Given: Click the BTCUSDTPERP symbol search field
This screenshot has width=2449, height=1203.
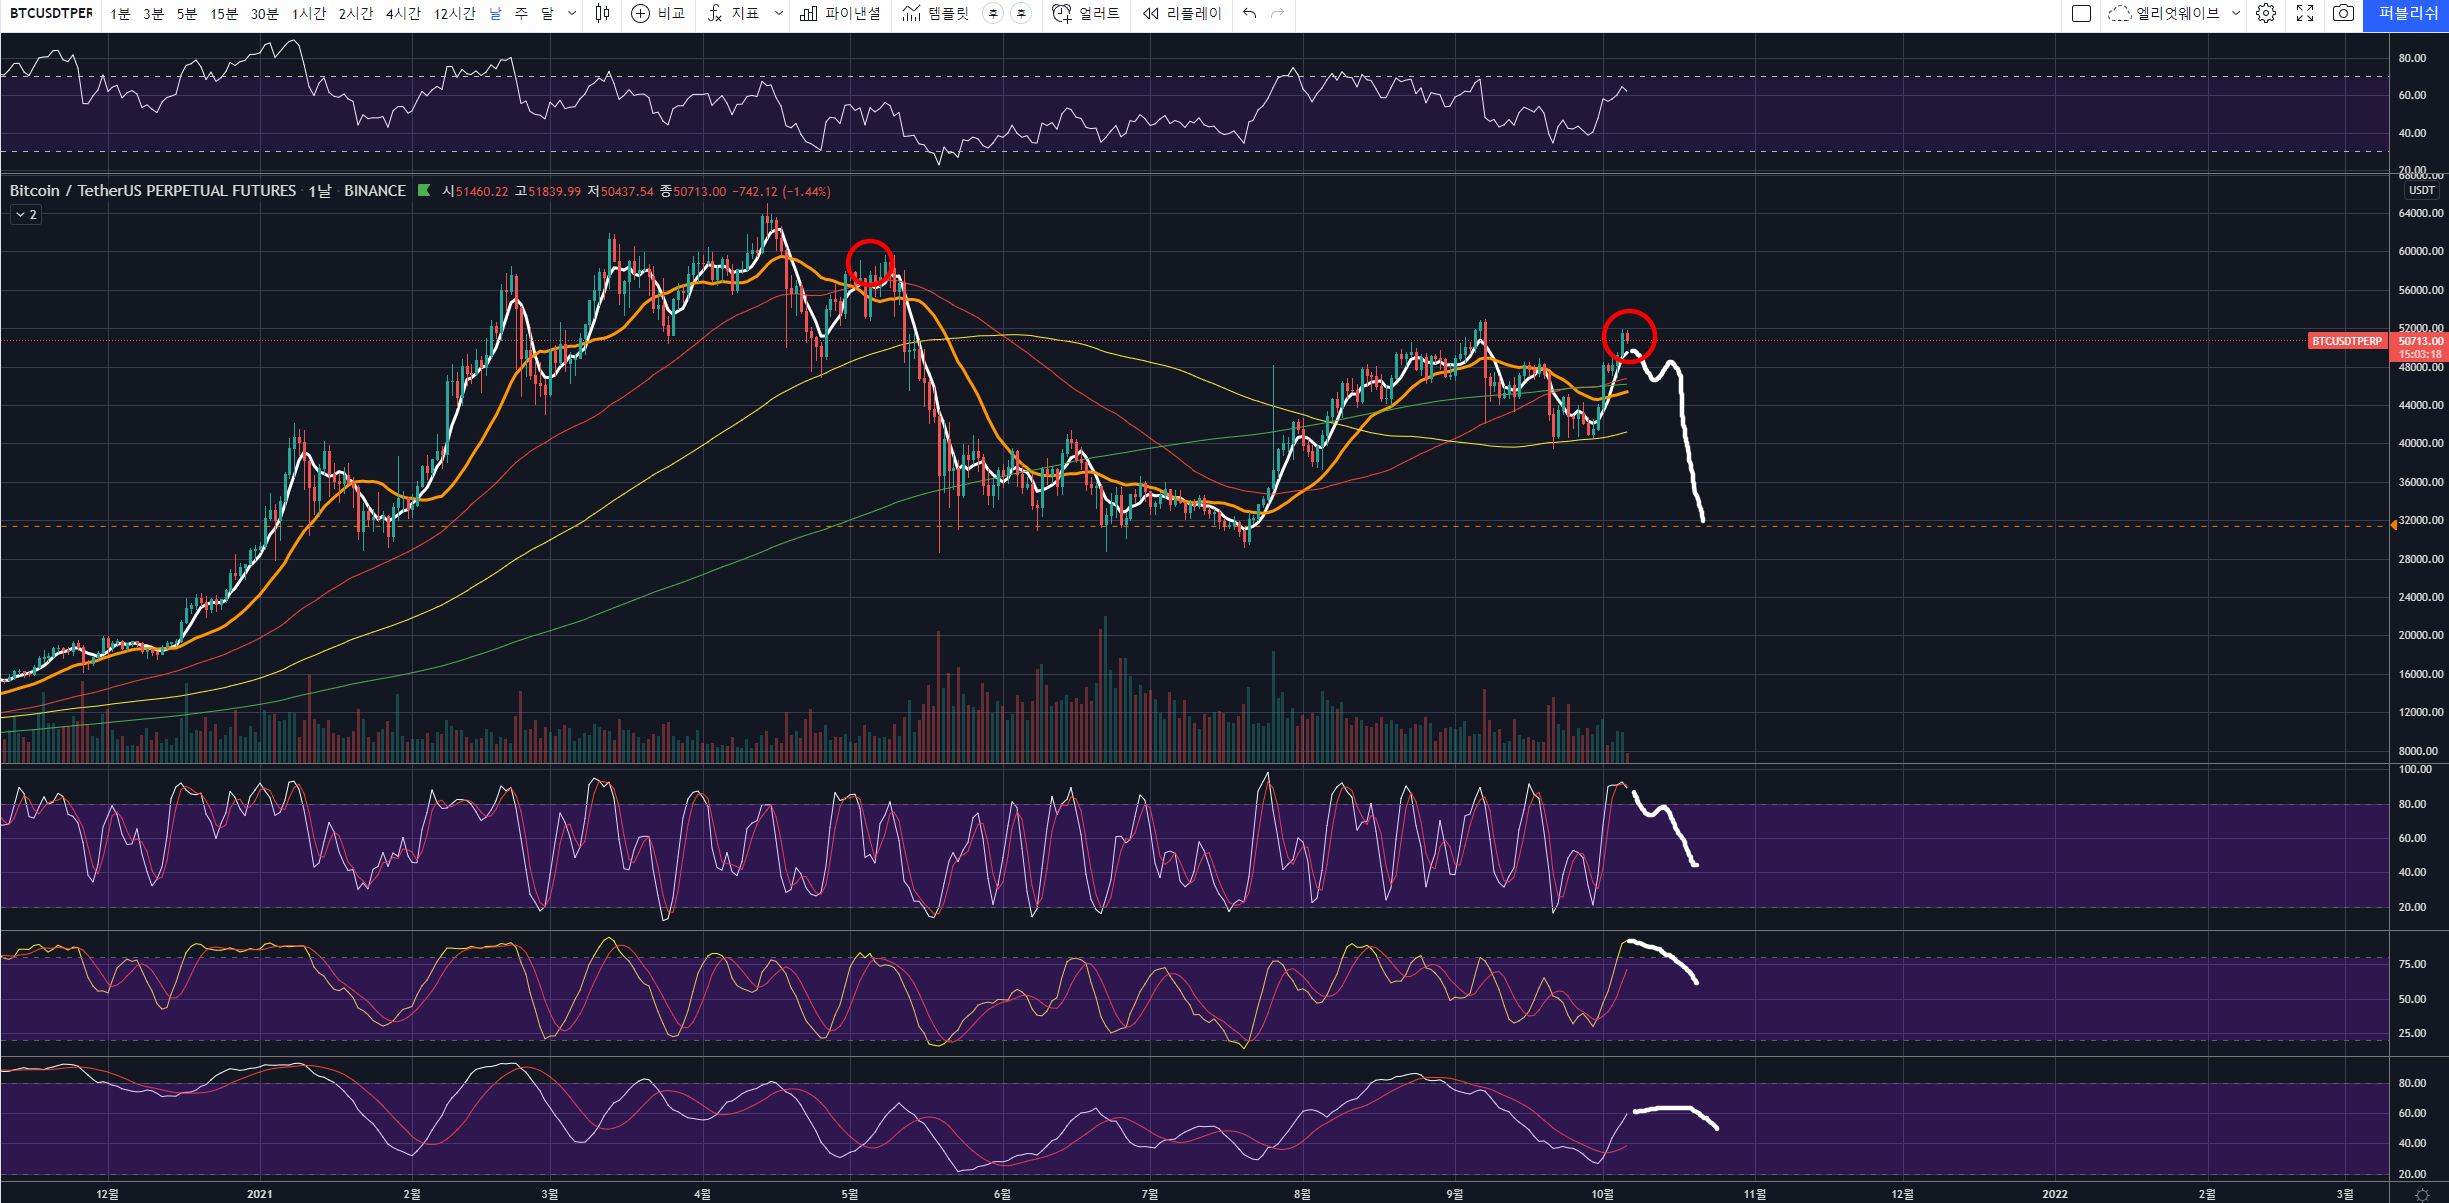Looking at the screenshot, I should pos(51,13).
